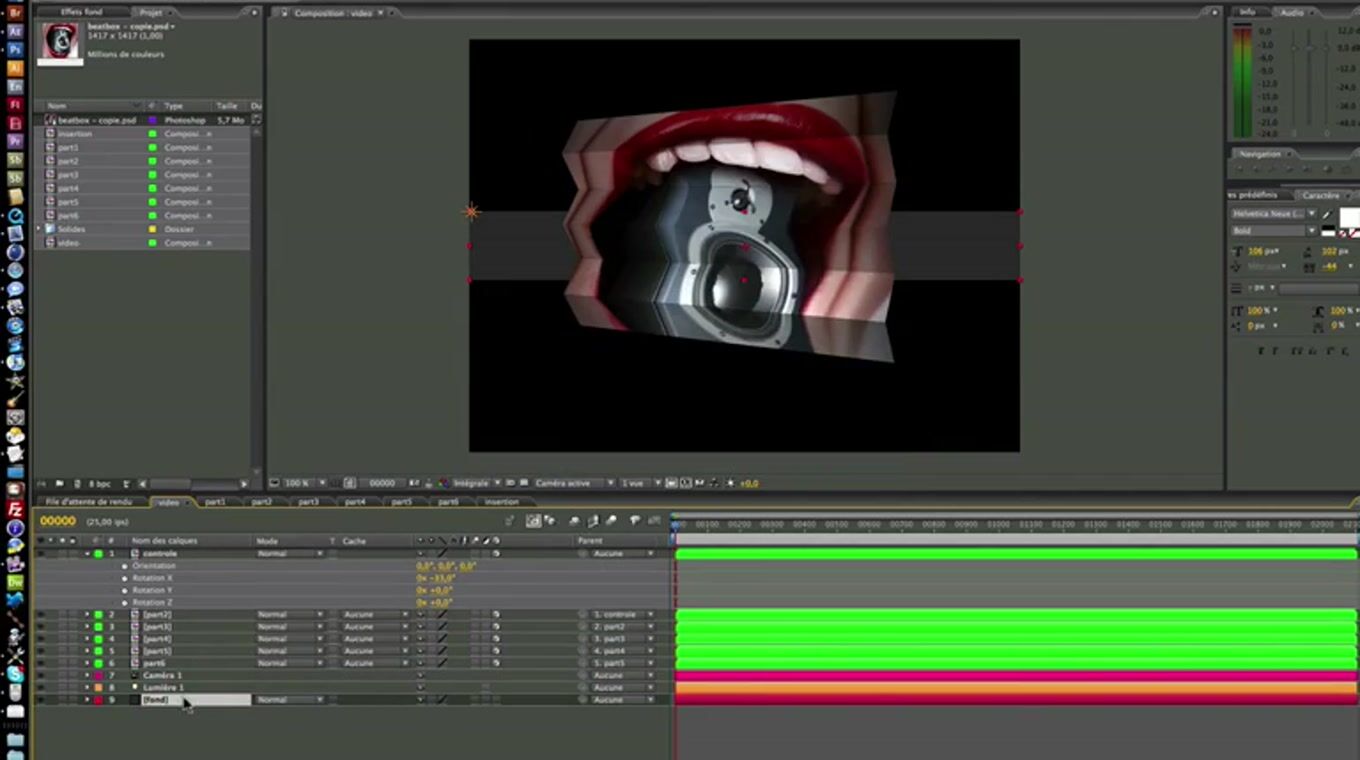
Task: Expand the Solides folder in Project panel
Action: point(40,229)
